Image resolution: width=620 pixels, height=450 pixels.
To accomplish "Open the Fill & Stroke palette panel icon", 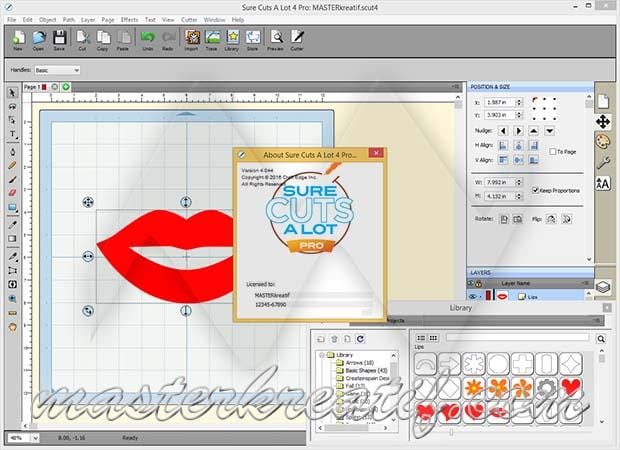I will pos(603,141).
